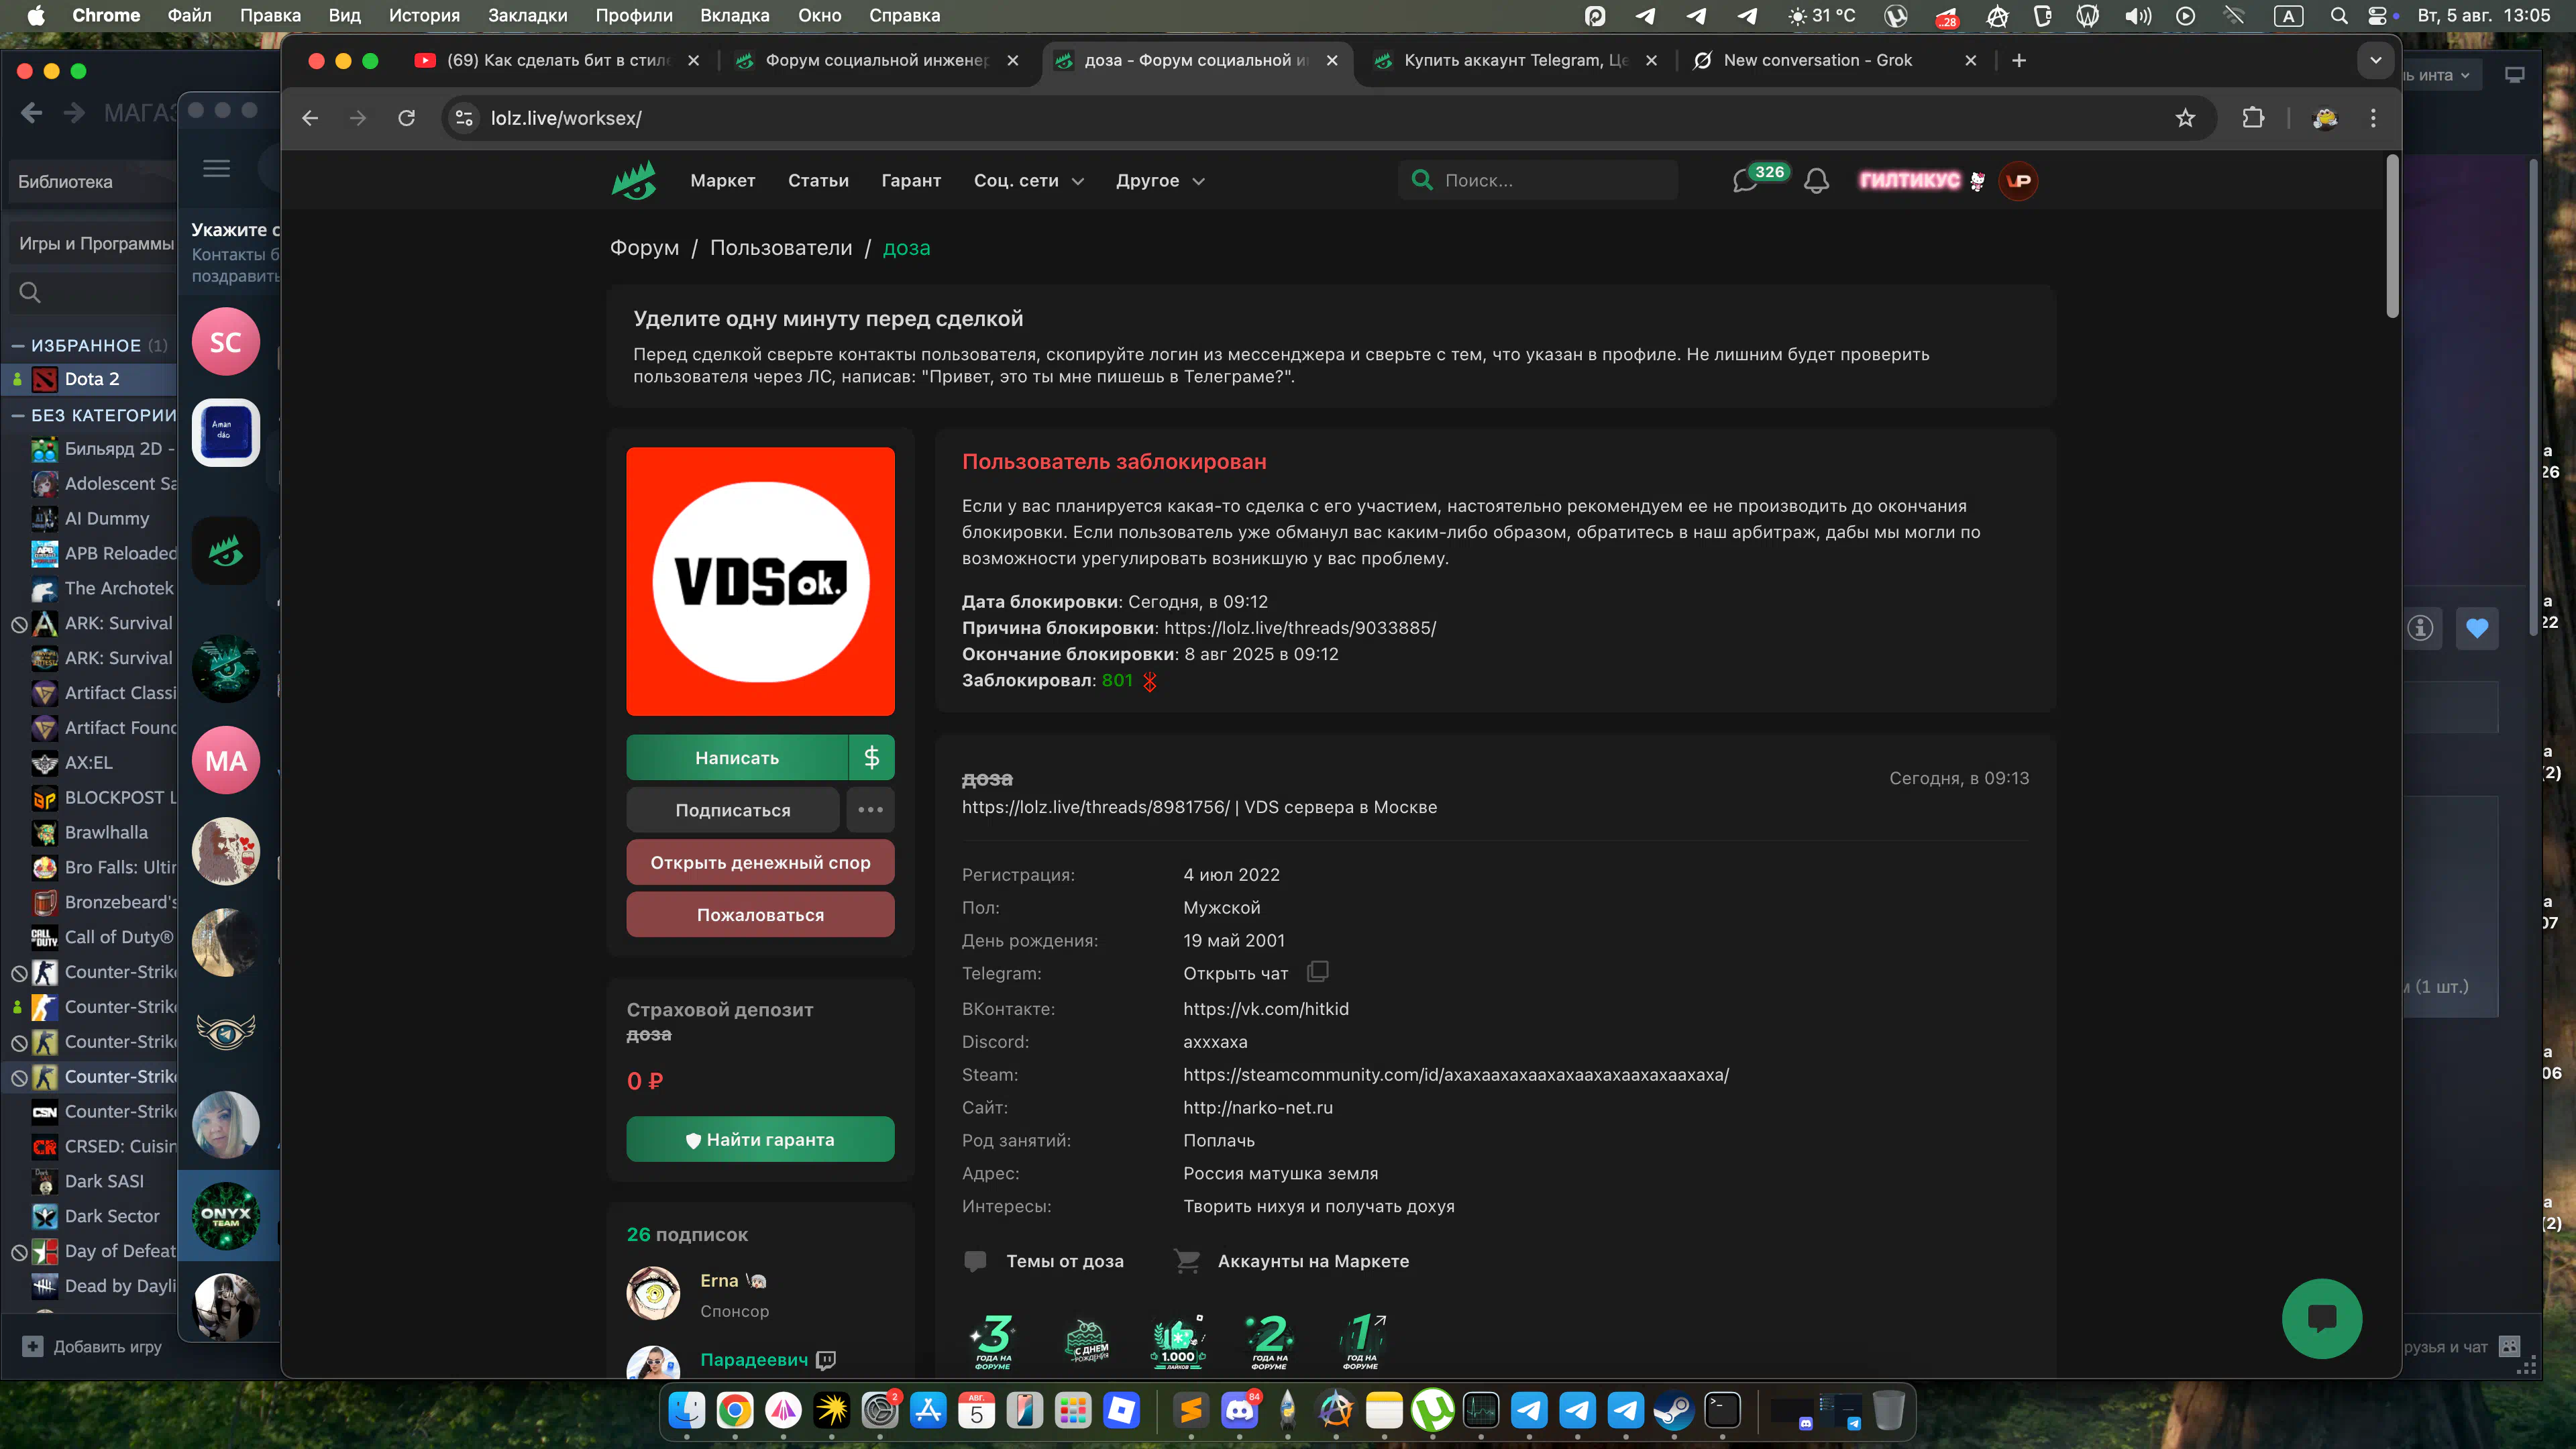This screenshot has width=2576, height=1449.
Task: Click the 3 years on forum trophy badge
Action: pos(993,1341)
